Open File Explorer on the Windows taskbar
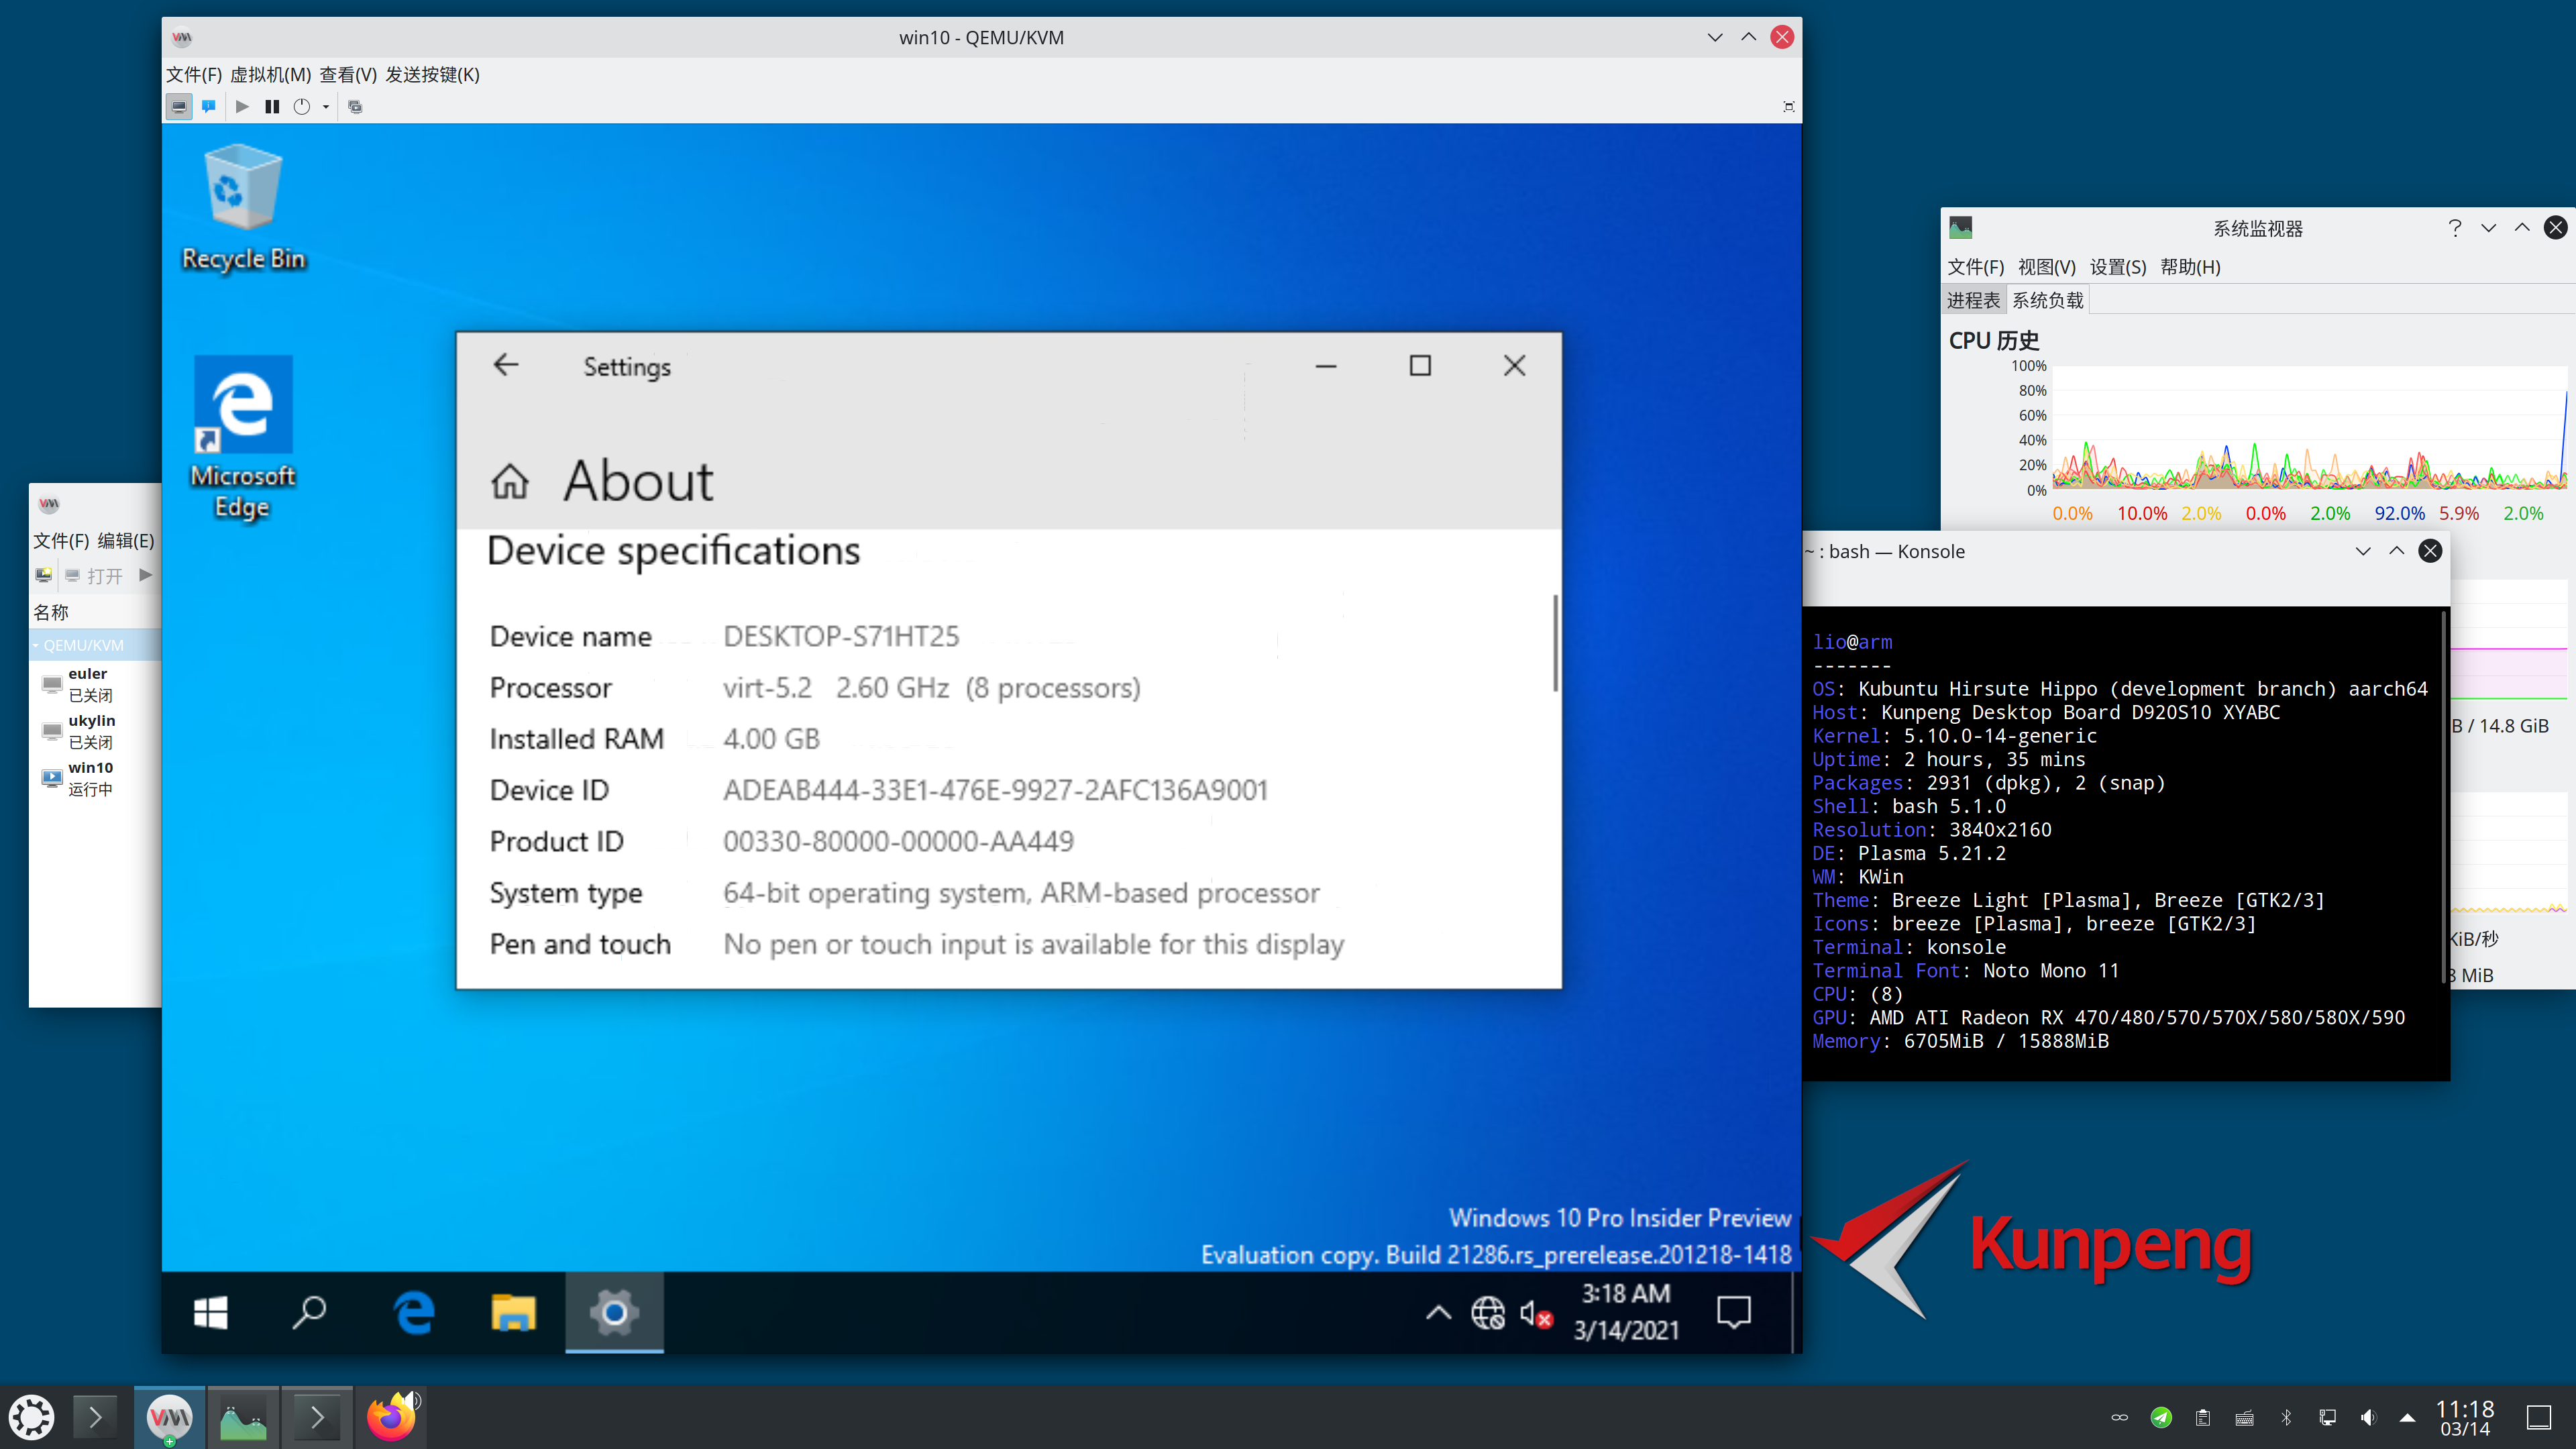Screen dimensions: 2576x1449 pyautogui.click(x=514, y=1312)
